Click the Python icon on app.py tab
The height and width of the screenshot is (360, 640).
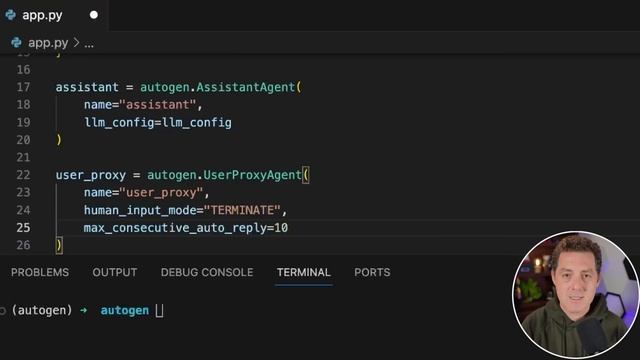(11, 15)
